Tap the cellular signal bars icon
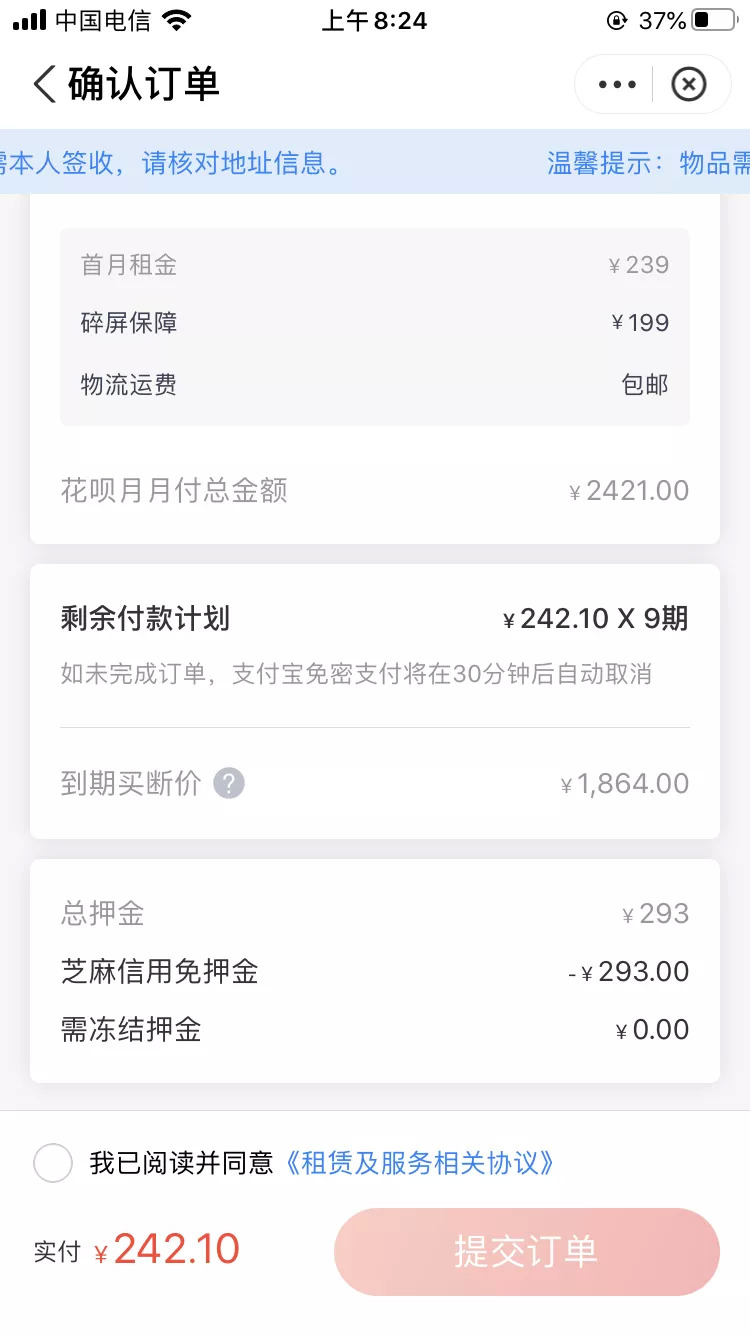This screenshot has width=750, height=1334. tap(30, 21)
